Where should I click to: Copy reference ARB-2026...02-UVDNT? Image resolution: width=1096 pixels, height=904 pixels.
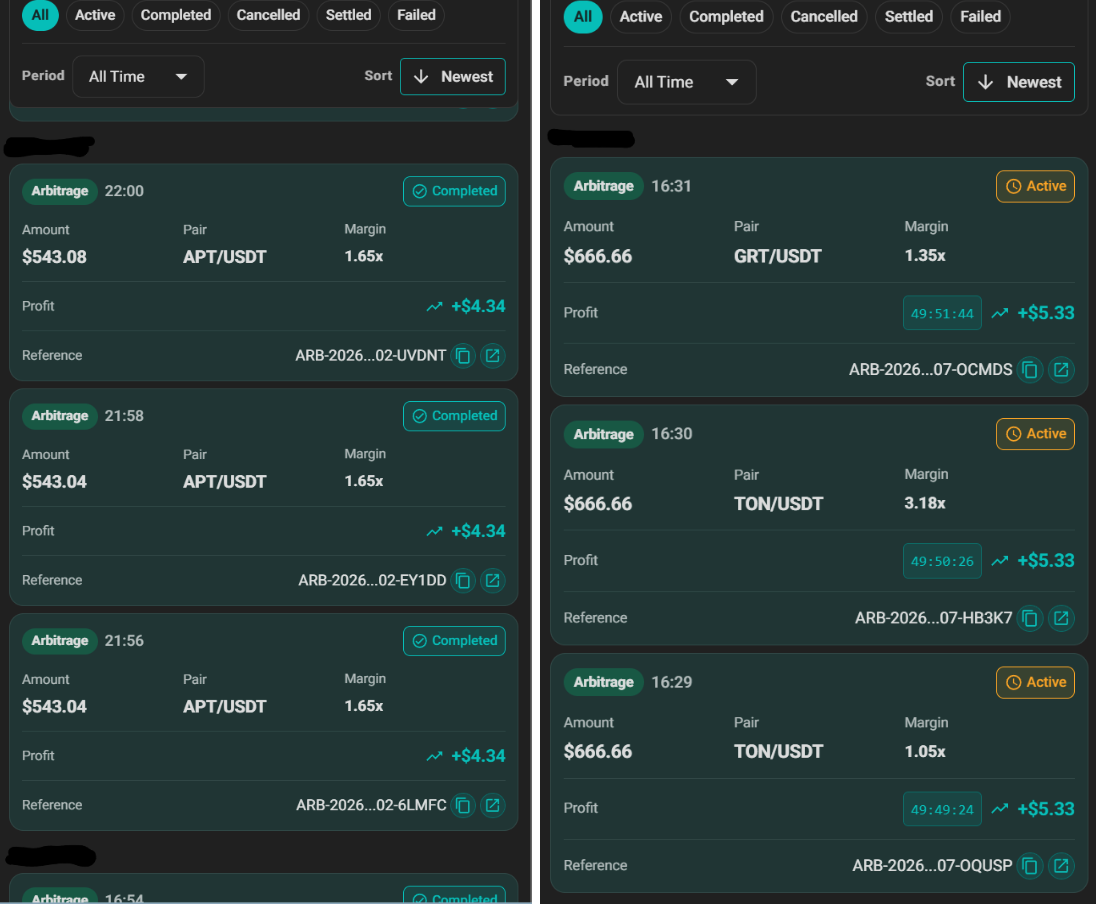[463, 356]
